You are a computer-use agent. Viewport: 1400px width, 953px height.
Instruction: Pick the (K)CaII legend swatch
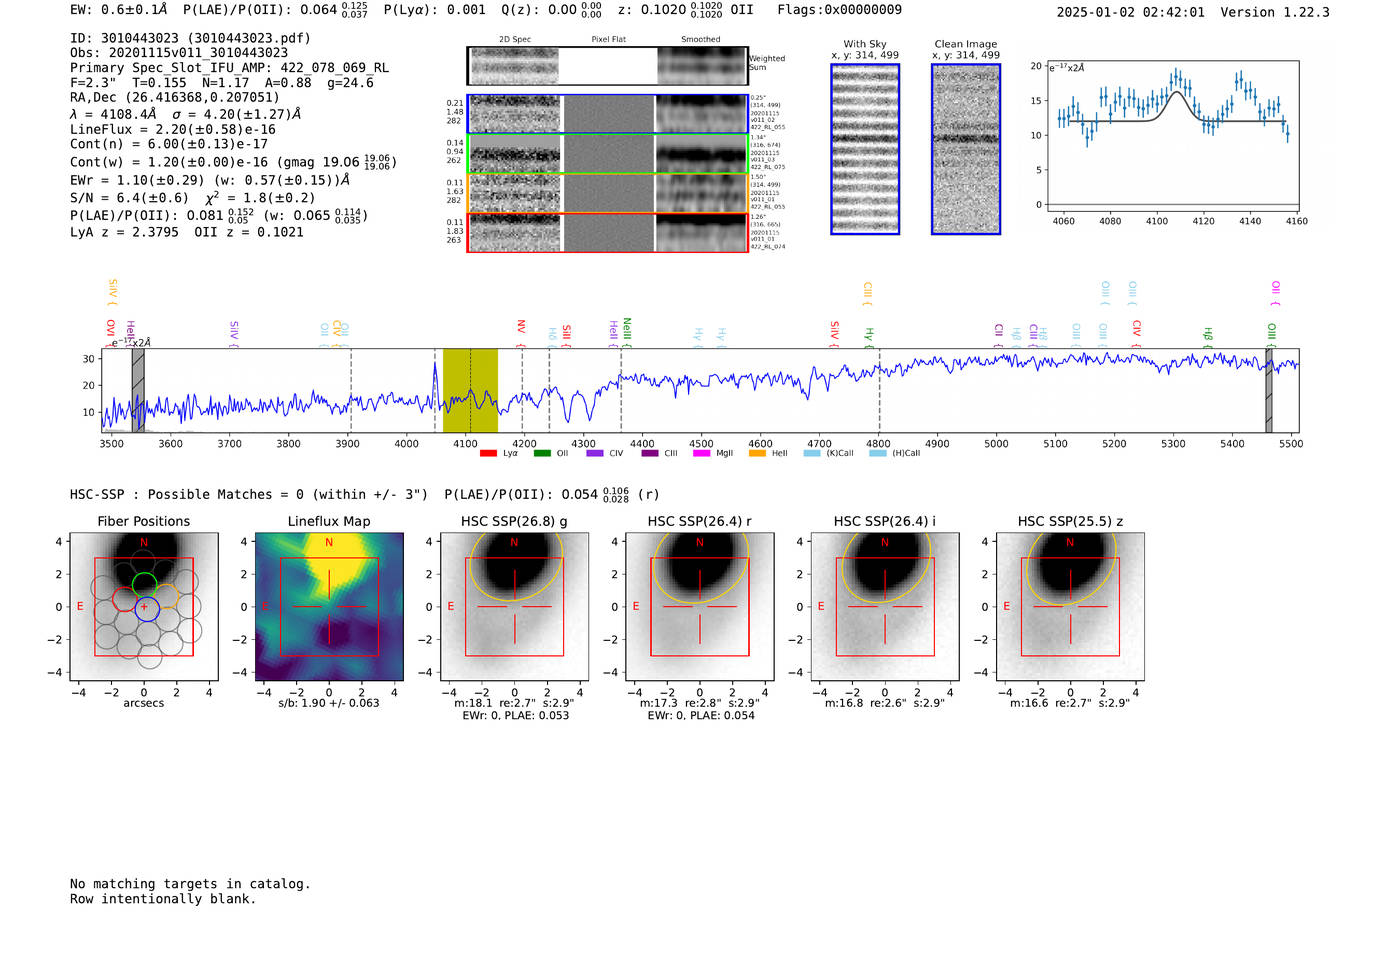812,453
